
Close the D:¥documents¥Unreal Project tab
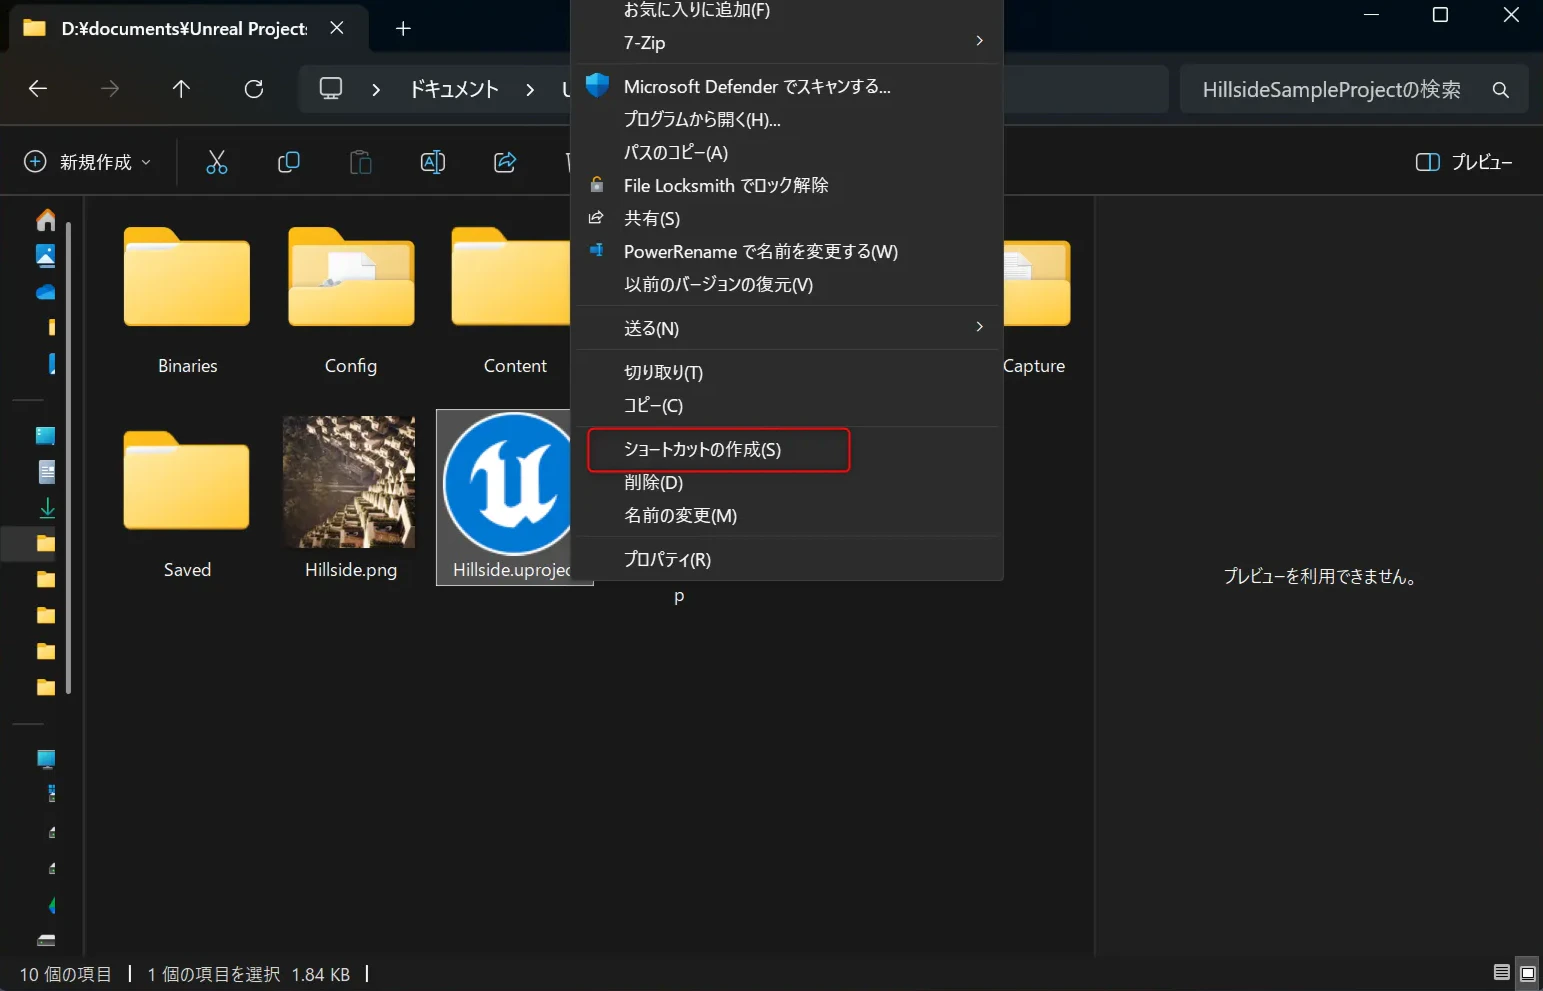click(337, 28)
